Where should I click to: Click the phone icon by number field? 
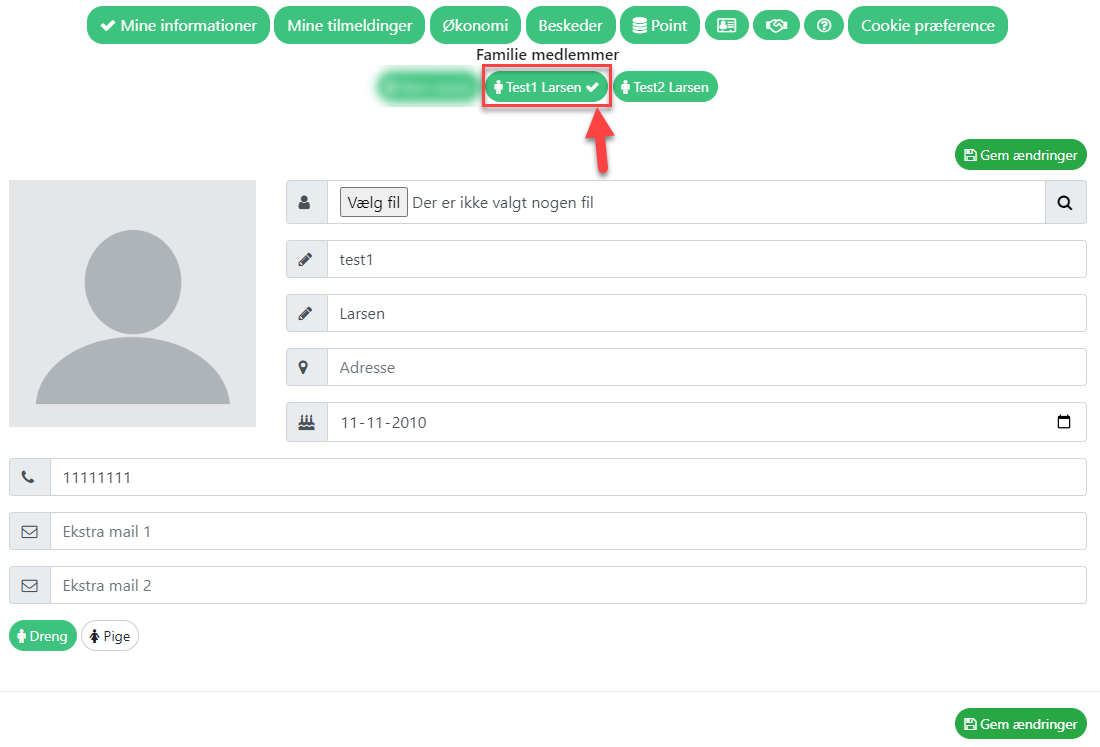tap(29, 477)
